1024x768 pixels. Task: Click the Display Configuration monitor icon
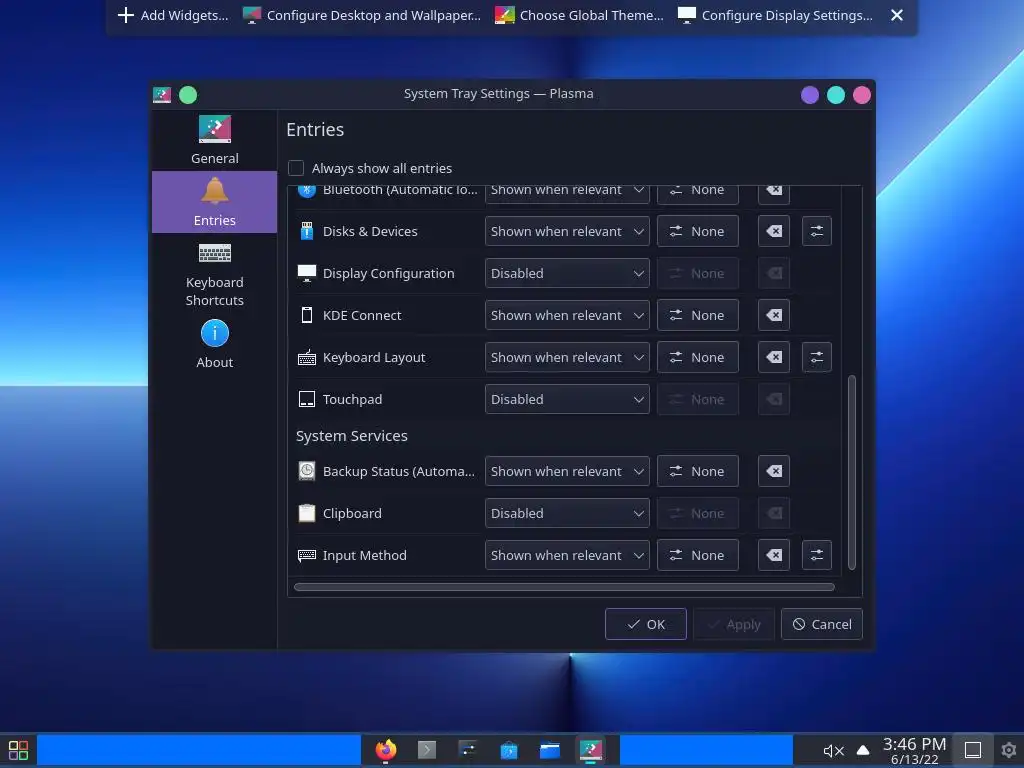306,273
